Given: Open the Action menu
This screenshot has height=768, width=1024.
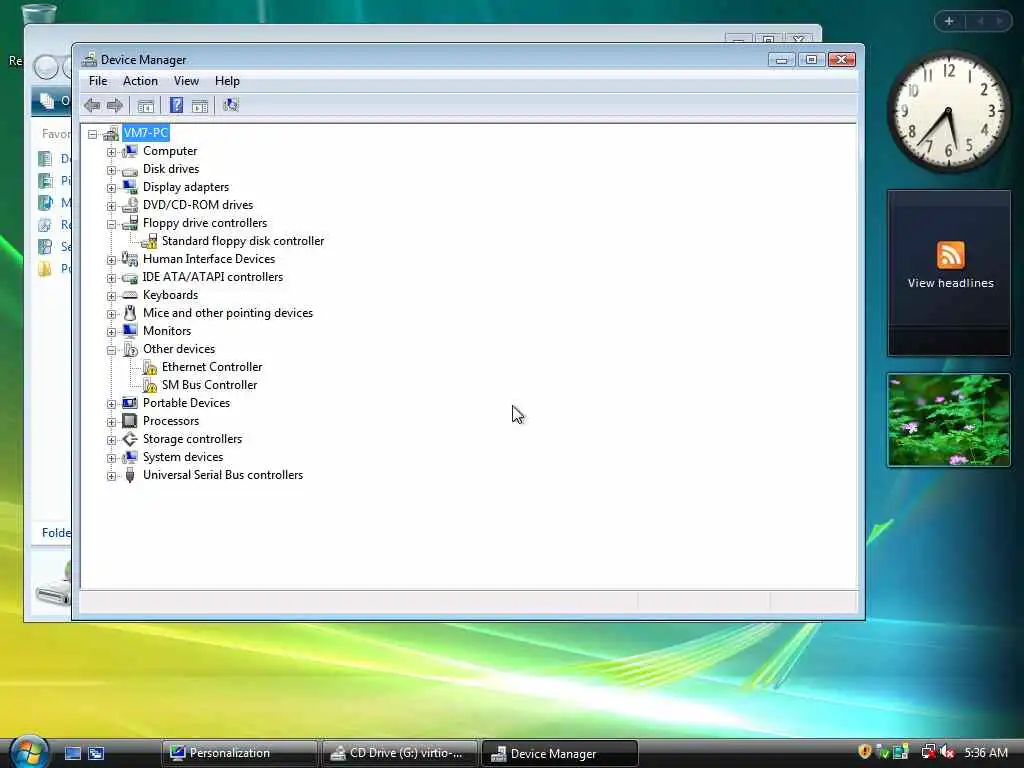Looking at the screenshot, I should point(140,81).
